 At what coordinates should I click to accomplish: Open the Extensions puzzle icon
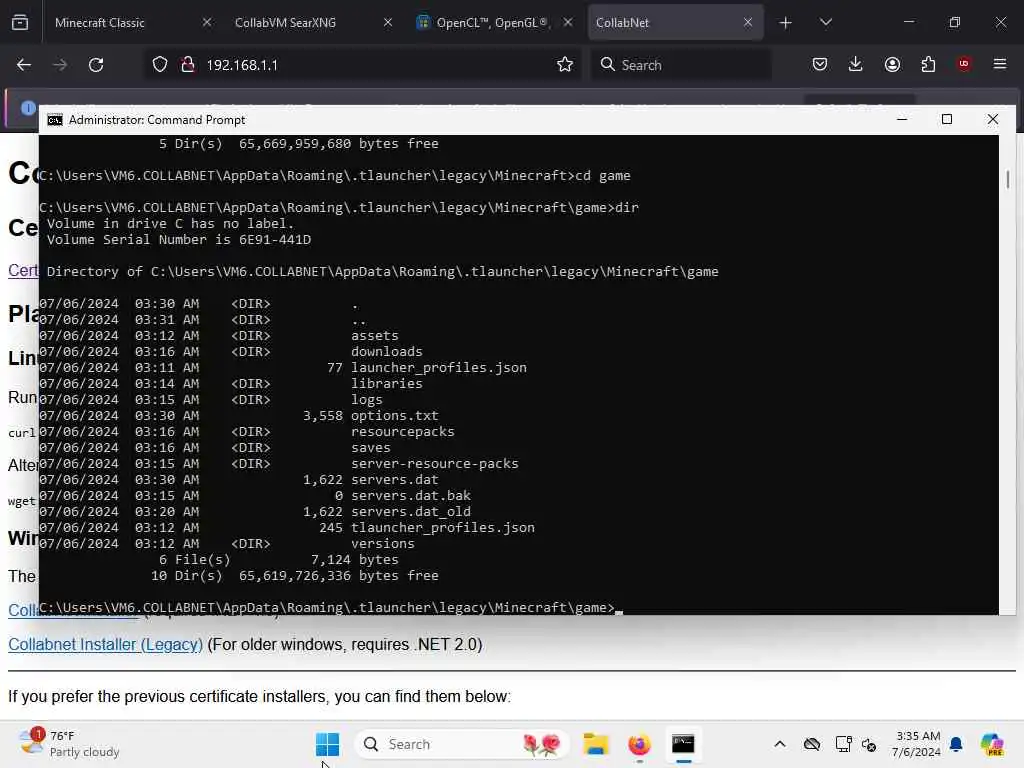[x=928, y=64]
